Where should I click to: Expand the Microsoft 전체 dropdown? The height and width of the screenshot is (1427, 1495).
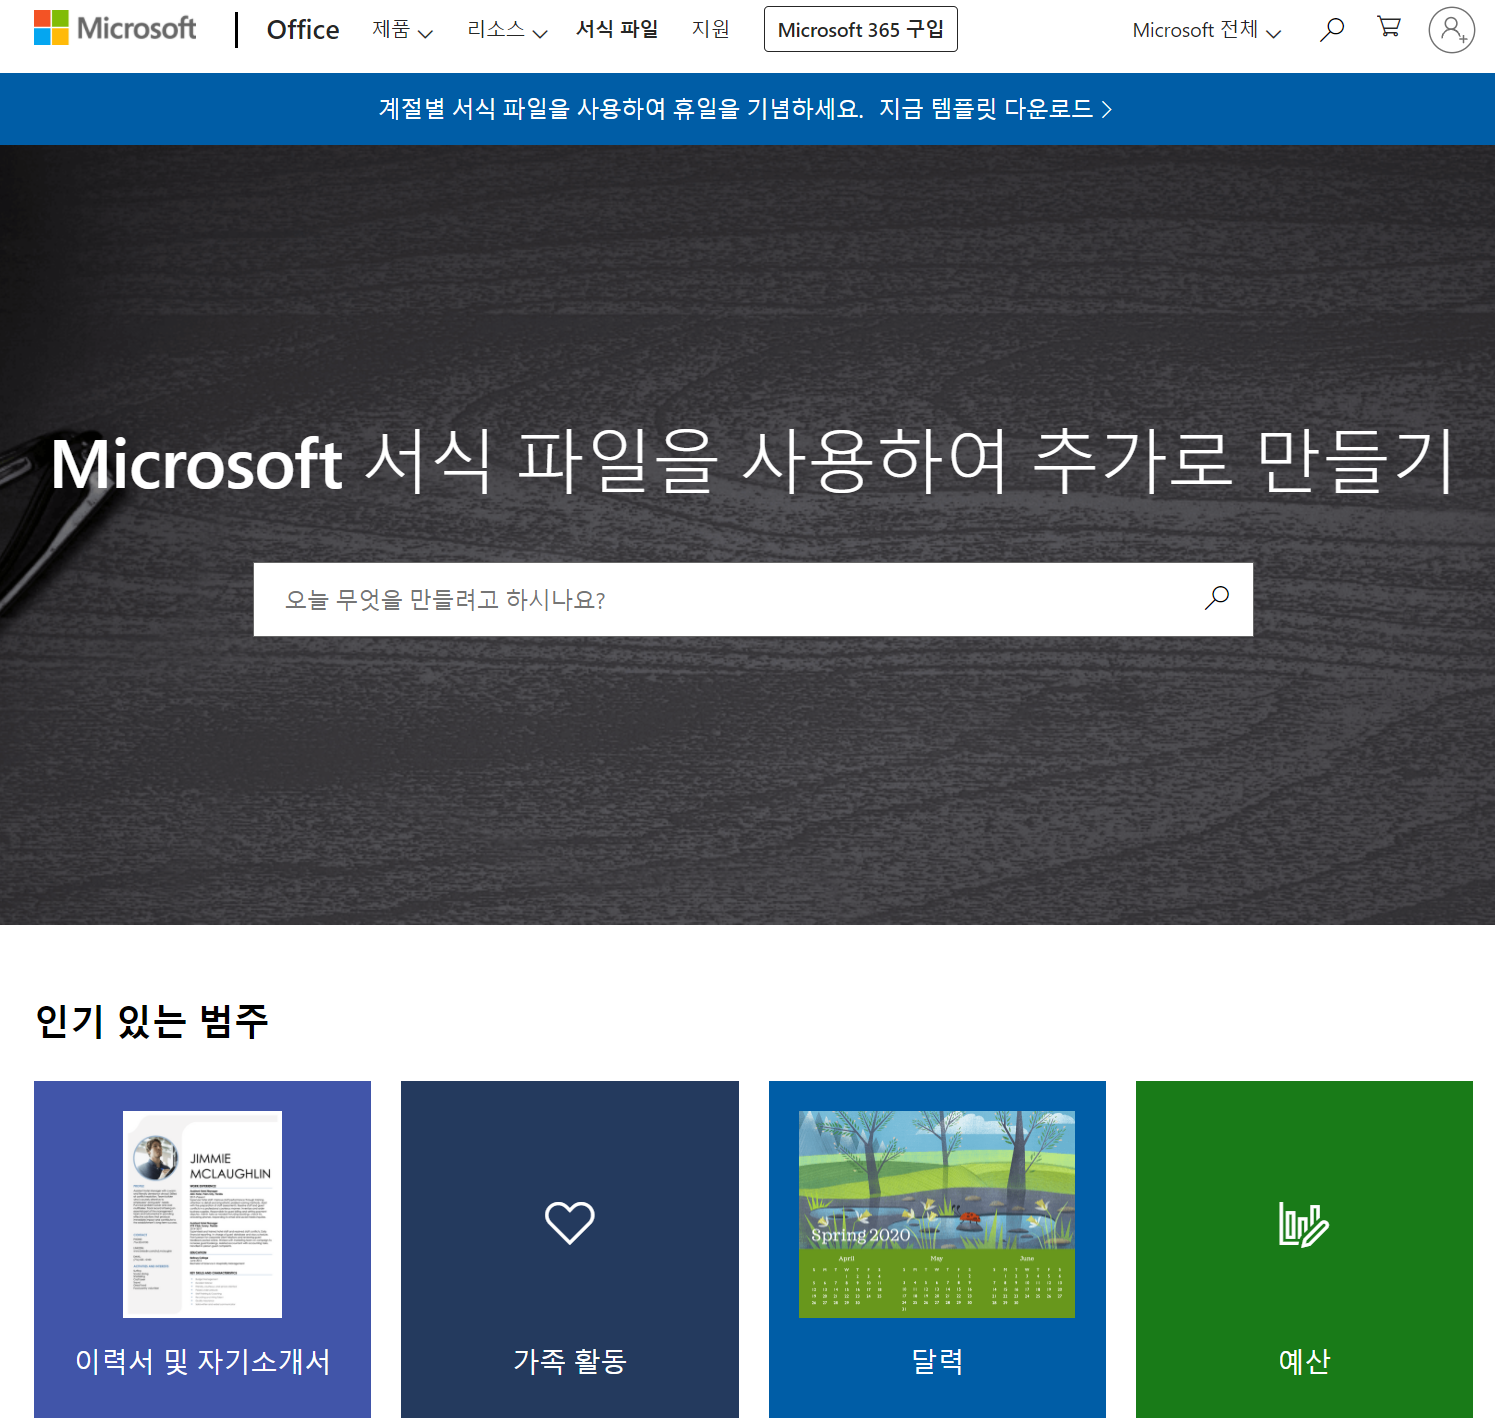click(x=1207, y=30)
